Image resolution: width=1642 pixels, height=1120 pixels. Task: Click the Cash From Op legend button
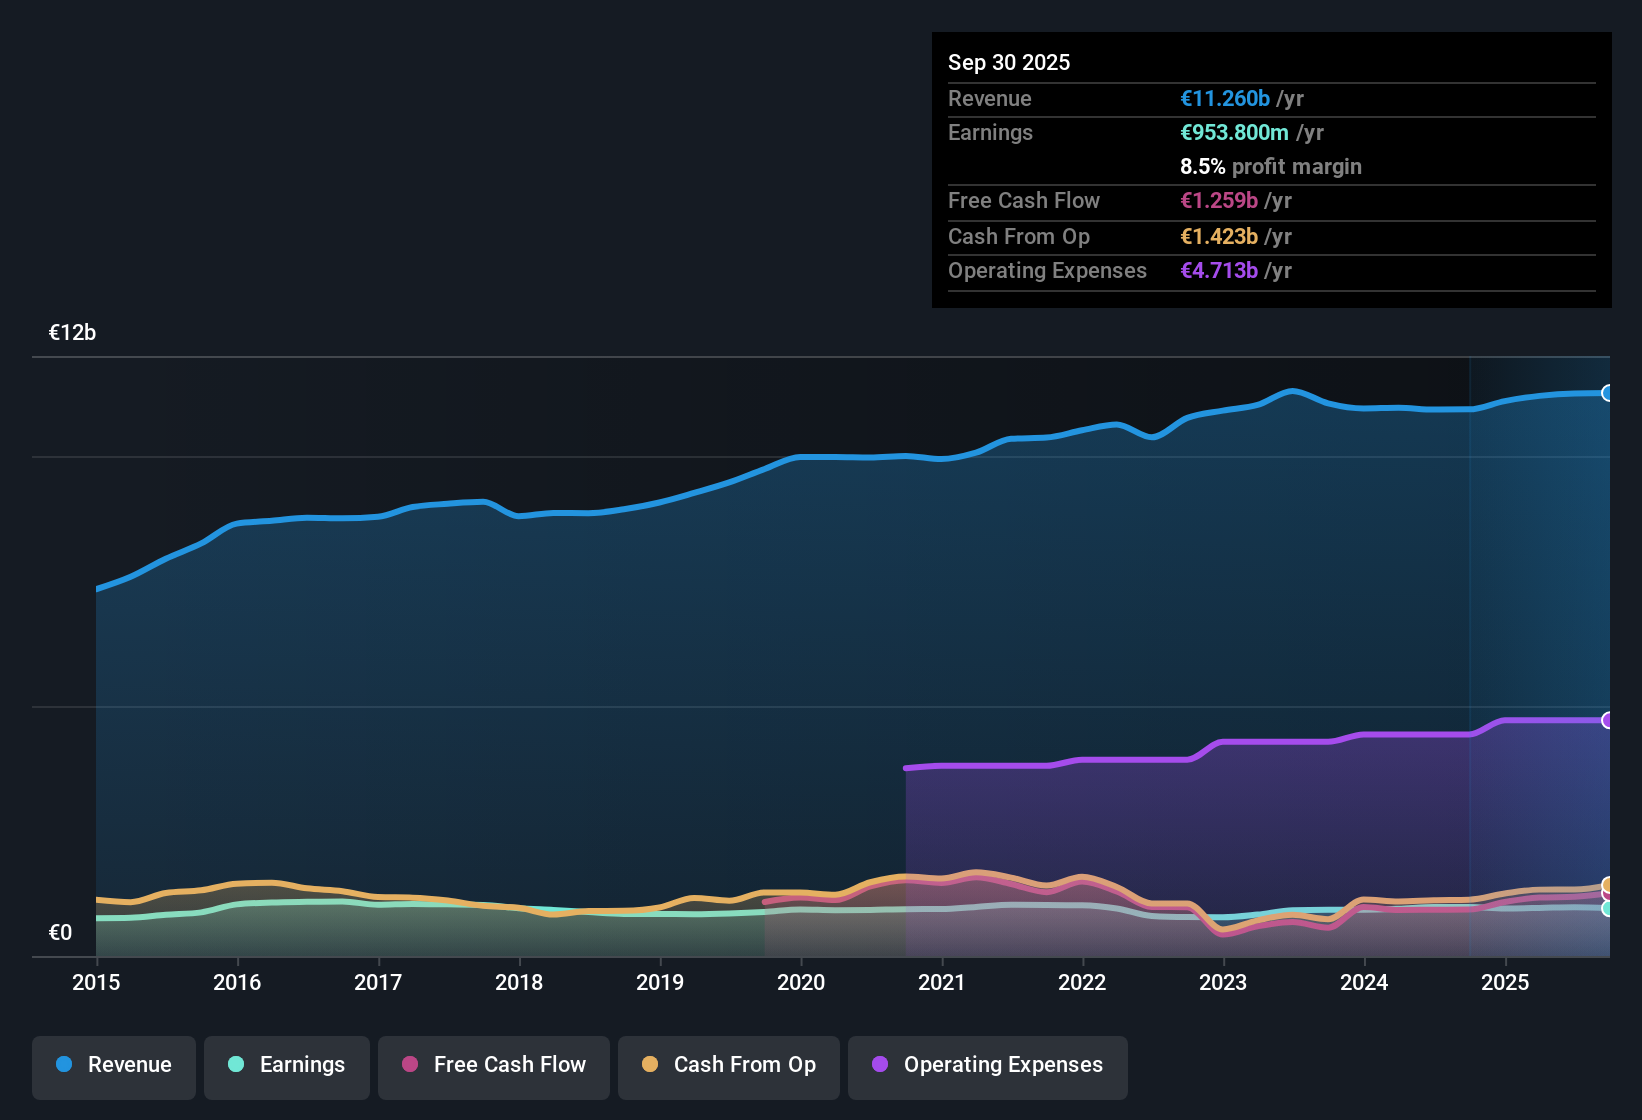tap(728, 1066)
